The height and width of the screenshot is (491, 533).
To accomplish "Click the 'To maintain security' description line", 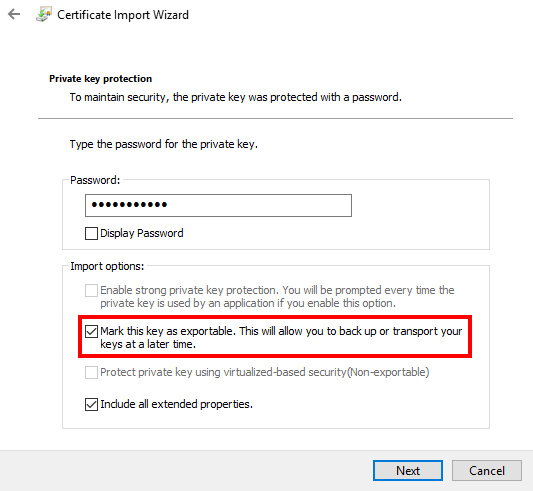I will (236, 97).
